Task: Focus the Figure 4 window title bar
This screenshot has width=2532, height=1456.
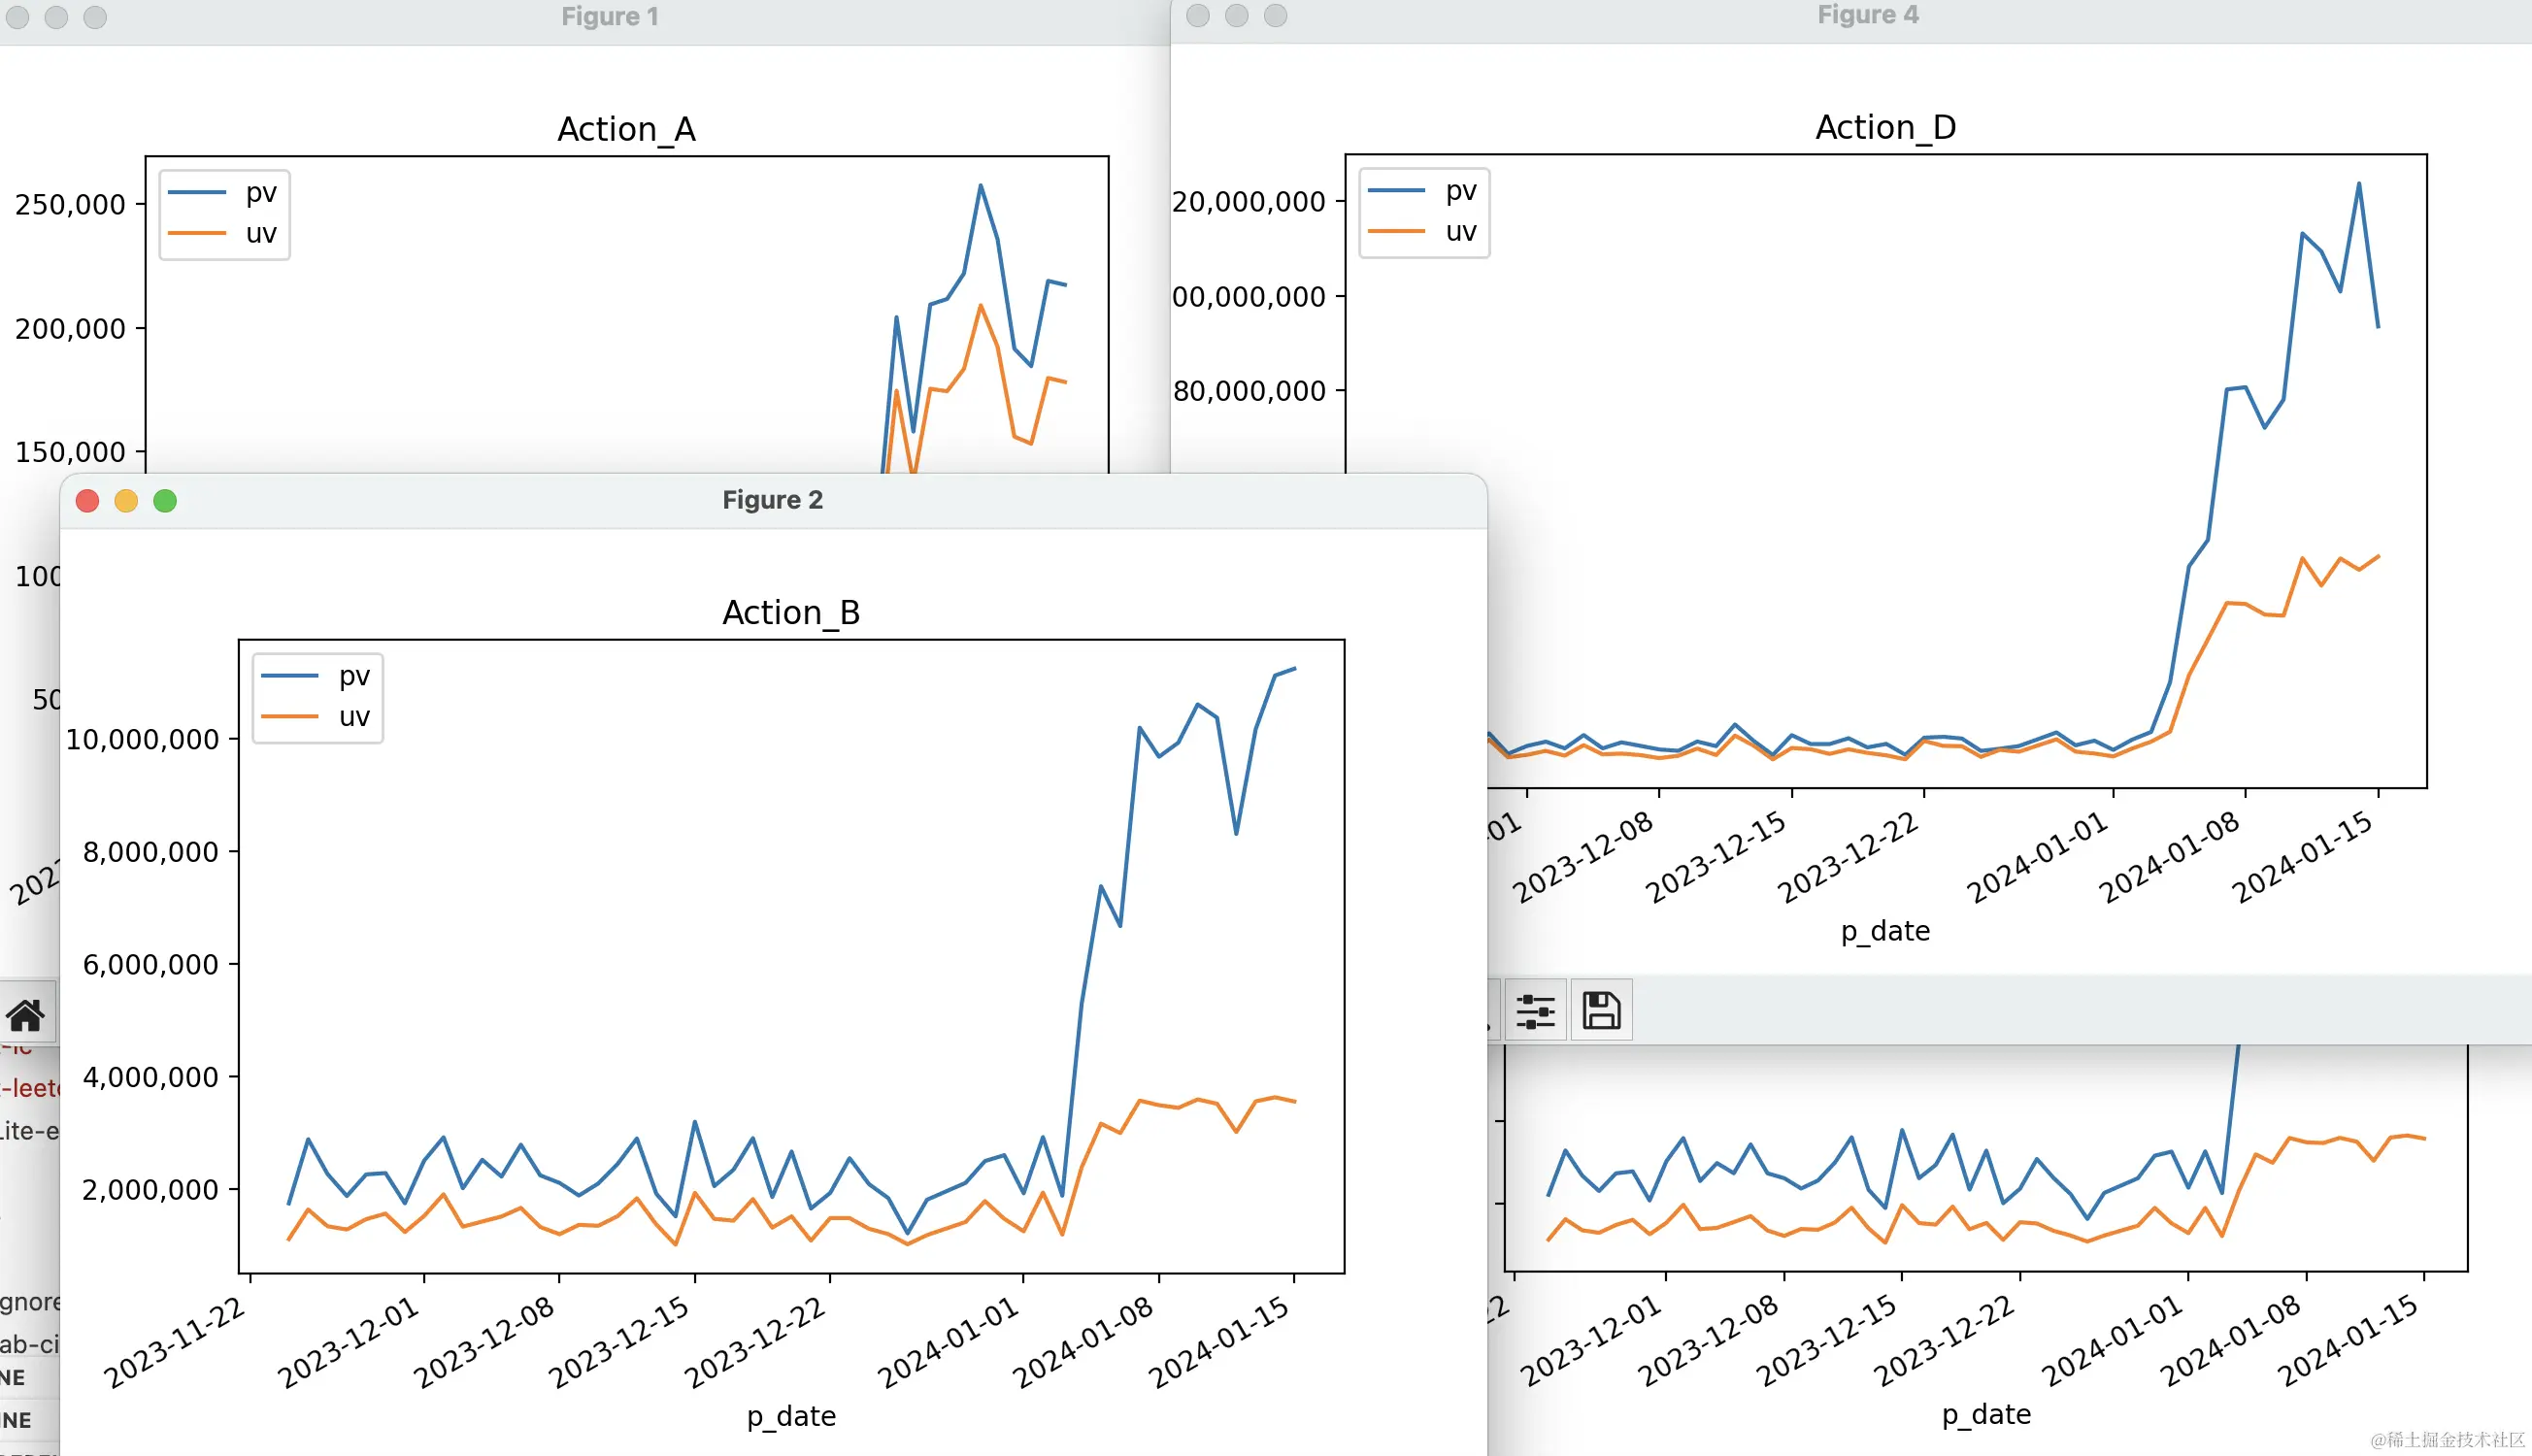Action: [1867, 15]
